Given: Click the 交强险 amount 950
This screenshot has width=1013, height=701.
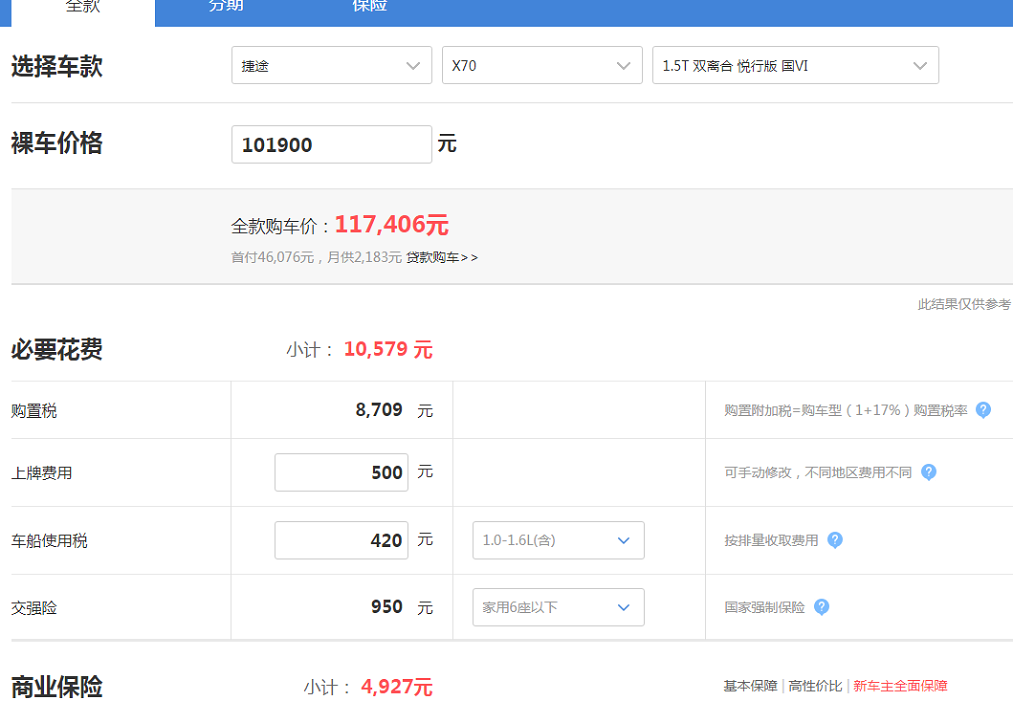Looking at the screenshot, I should [x=386, y=607].
